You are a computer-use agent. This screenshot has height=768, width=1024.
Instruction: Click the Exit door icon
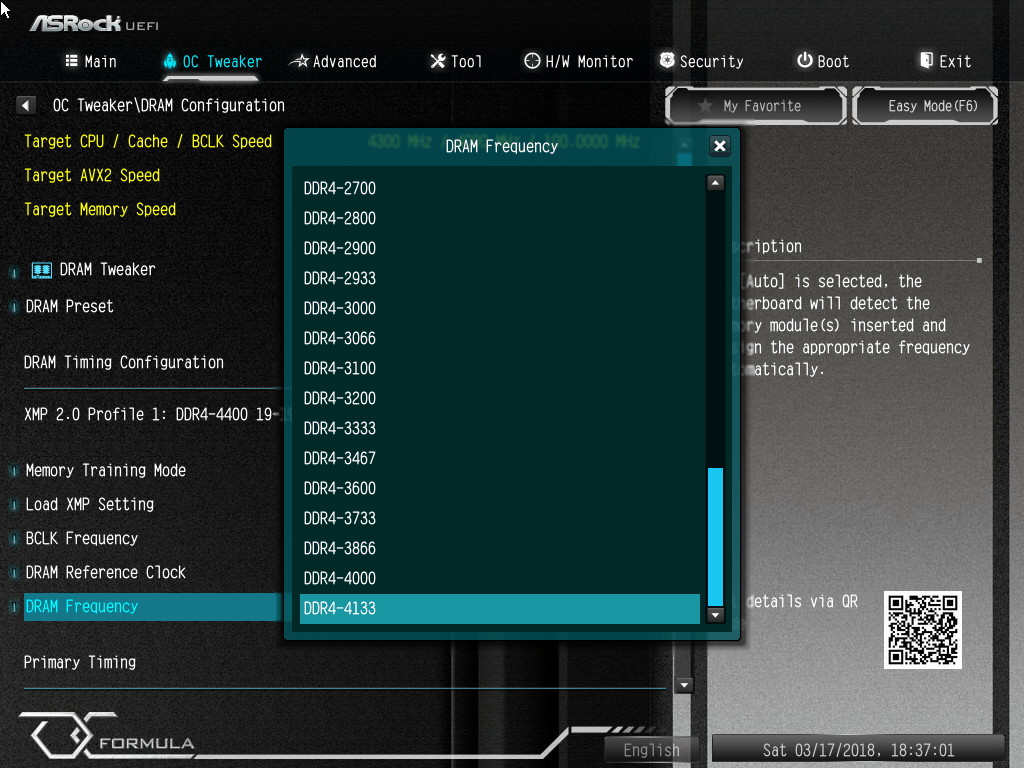pos(926,61)
